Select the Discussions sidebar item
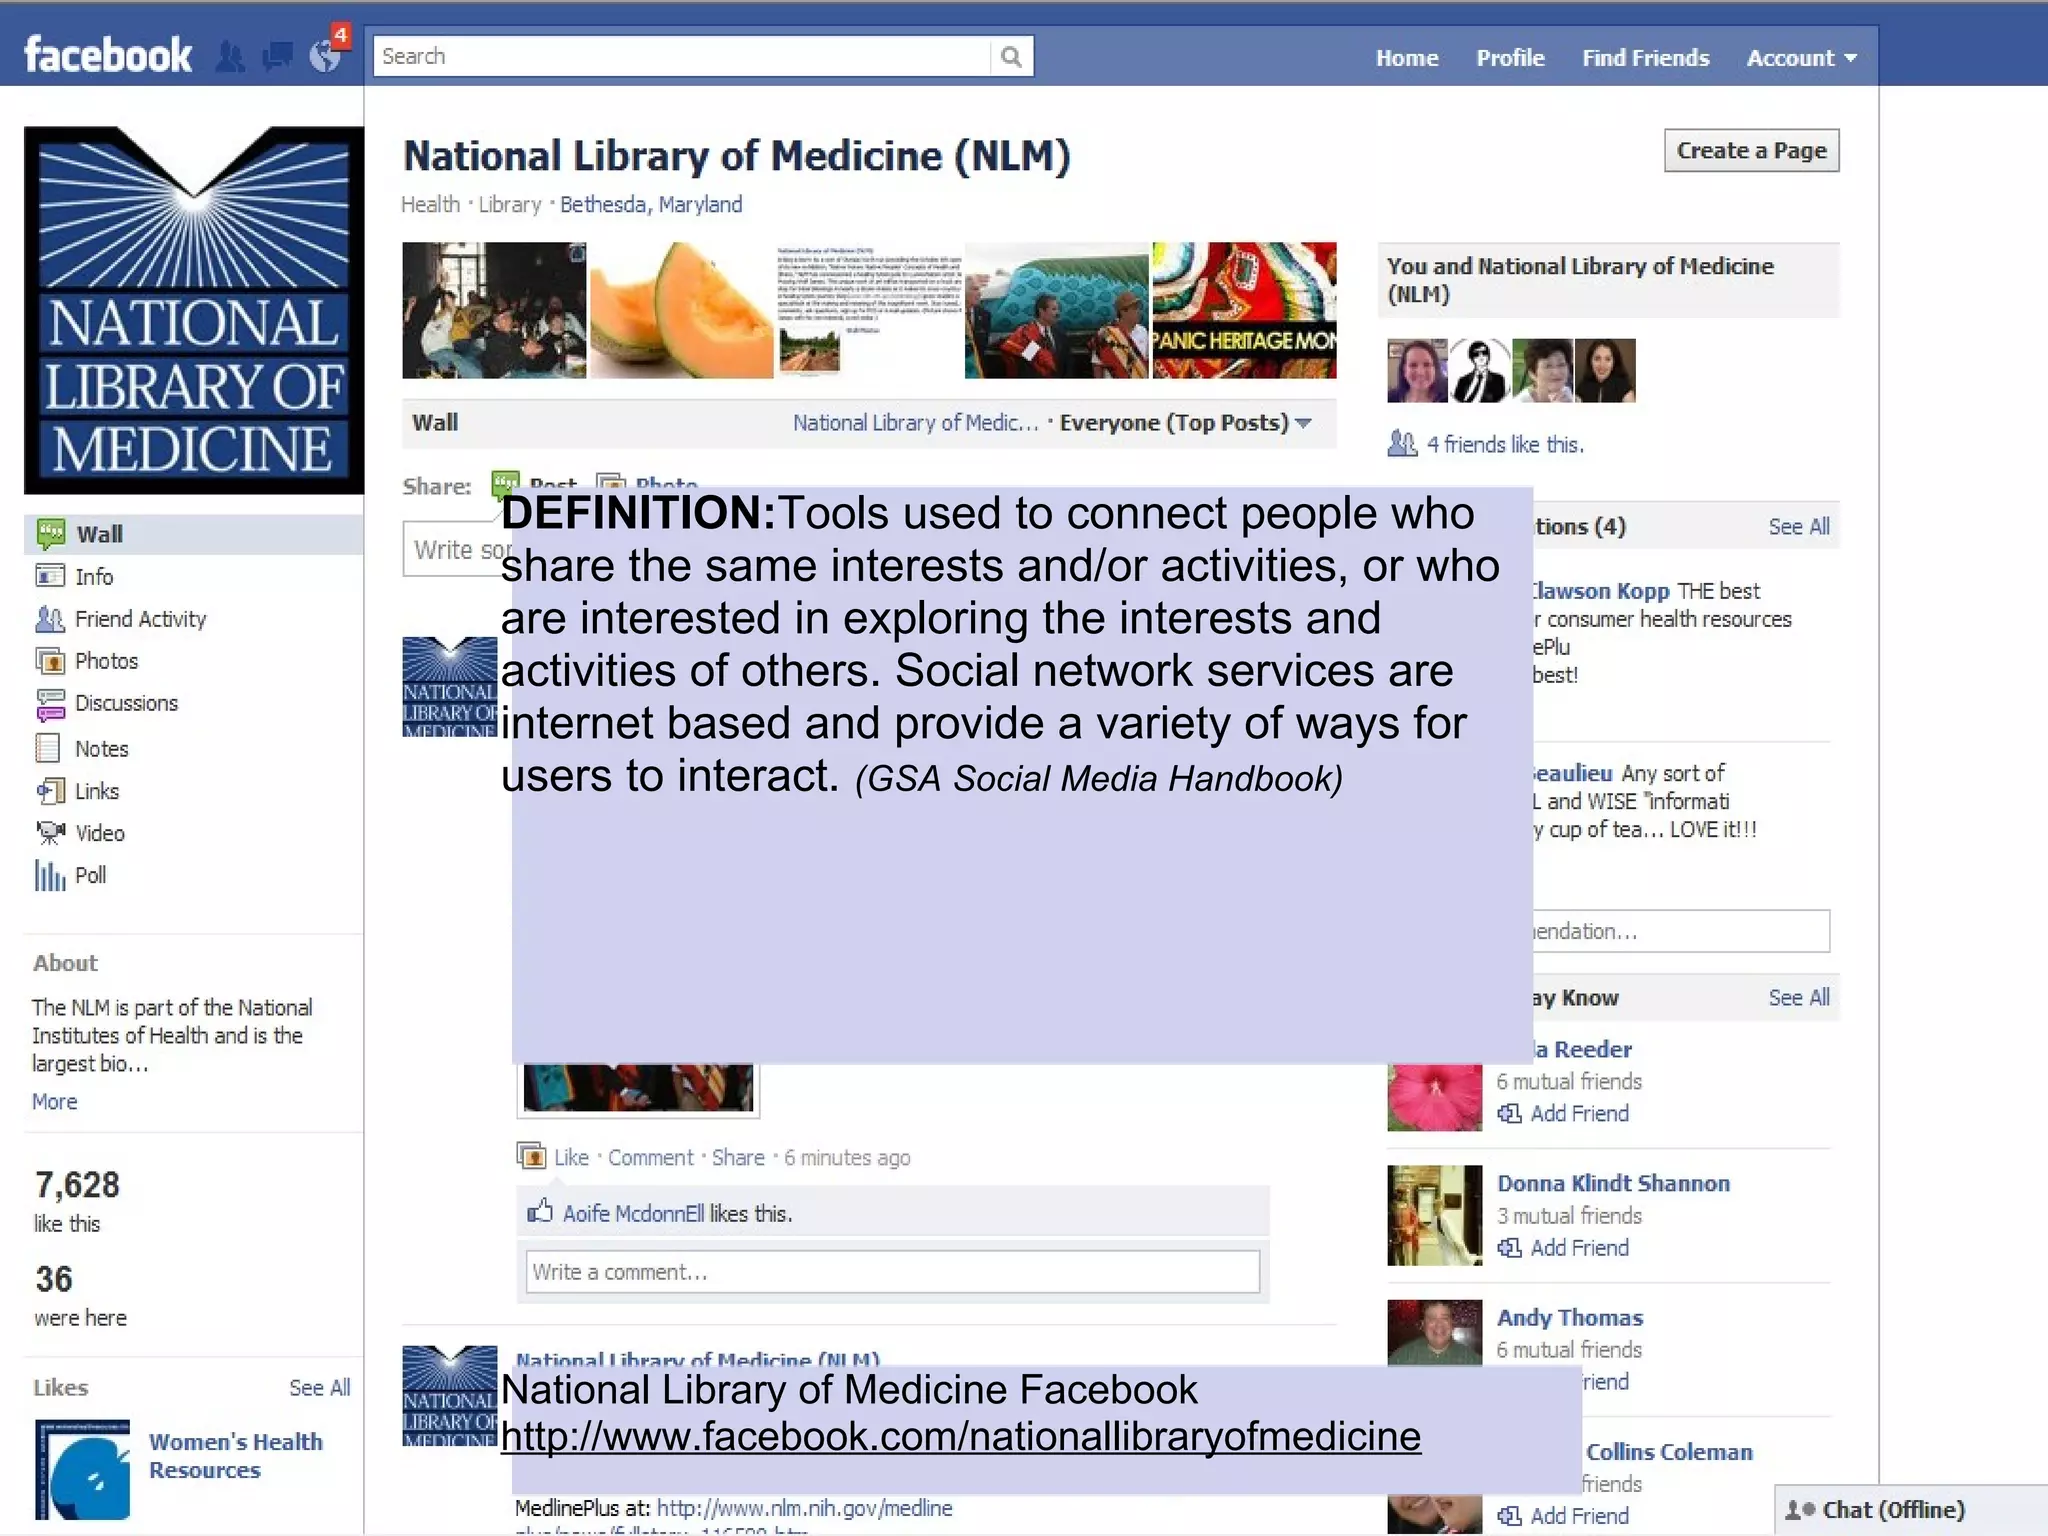Image resolution: width=2048 pixels, height=1536 pixels. click(x=126, y=703)
